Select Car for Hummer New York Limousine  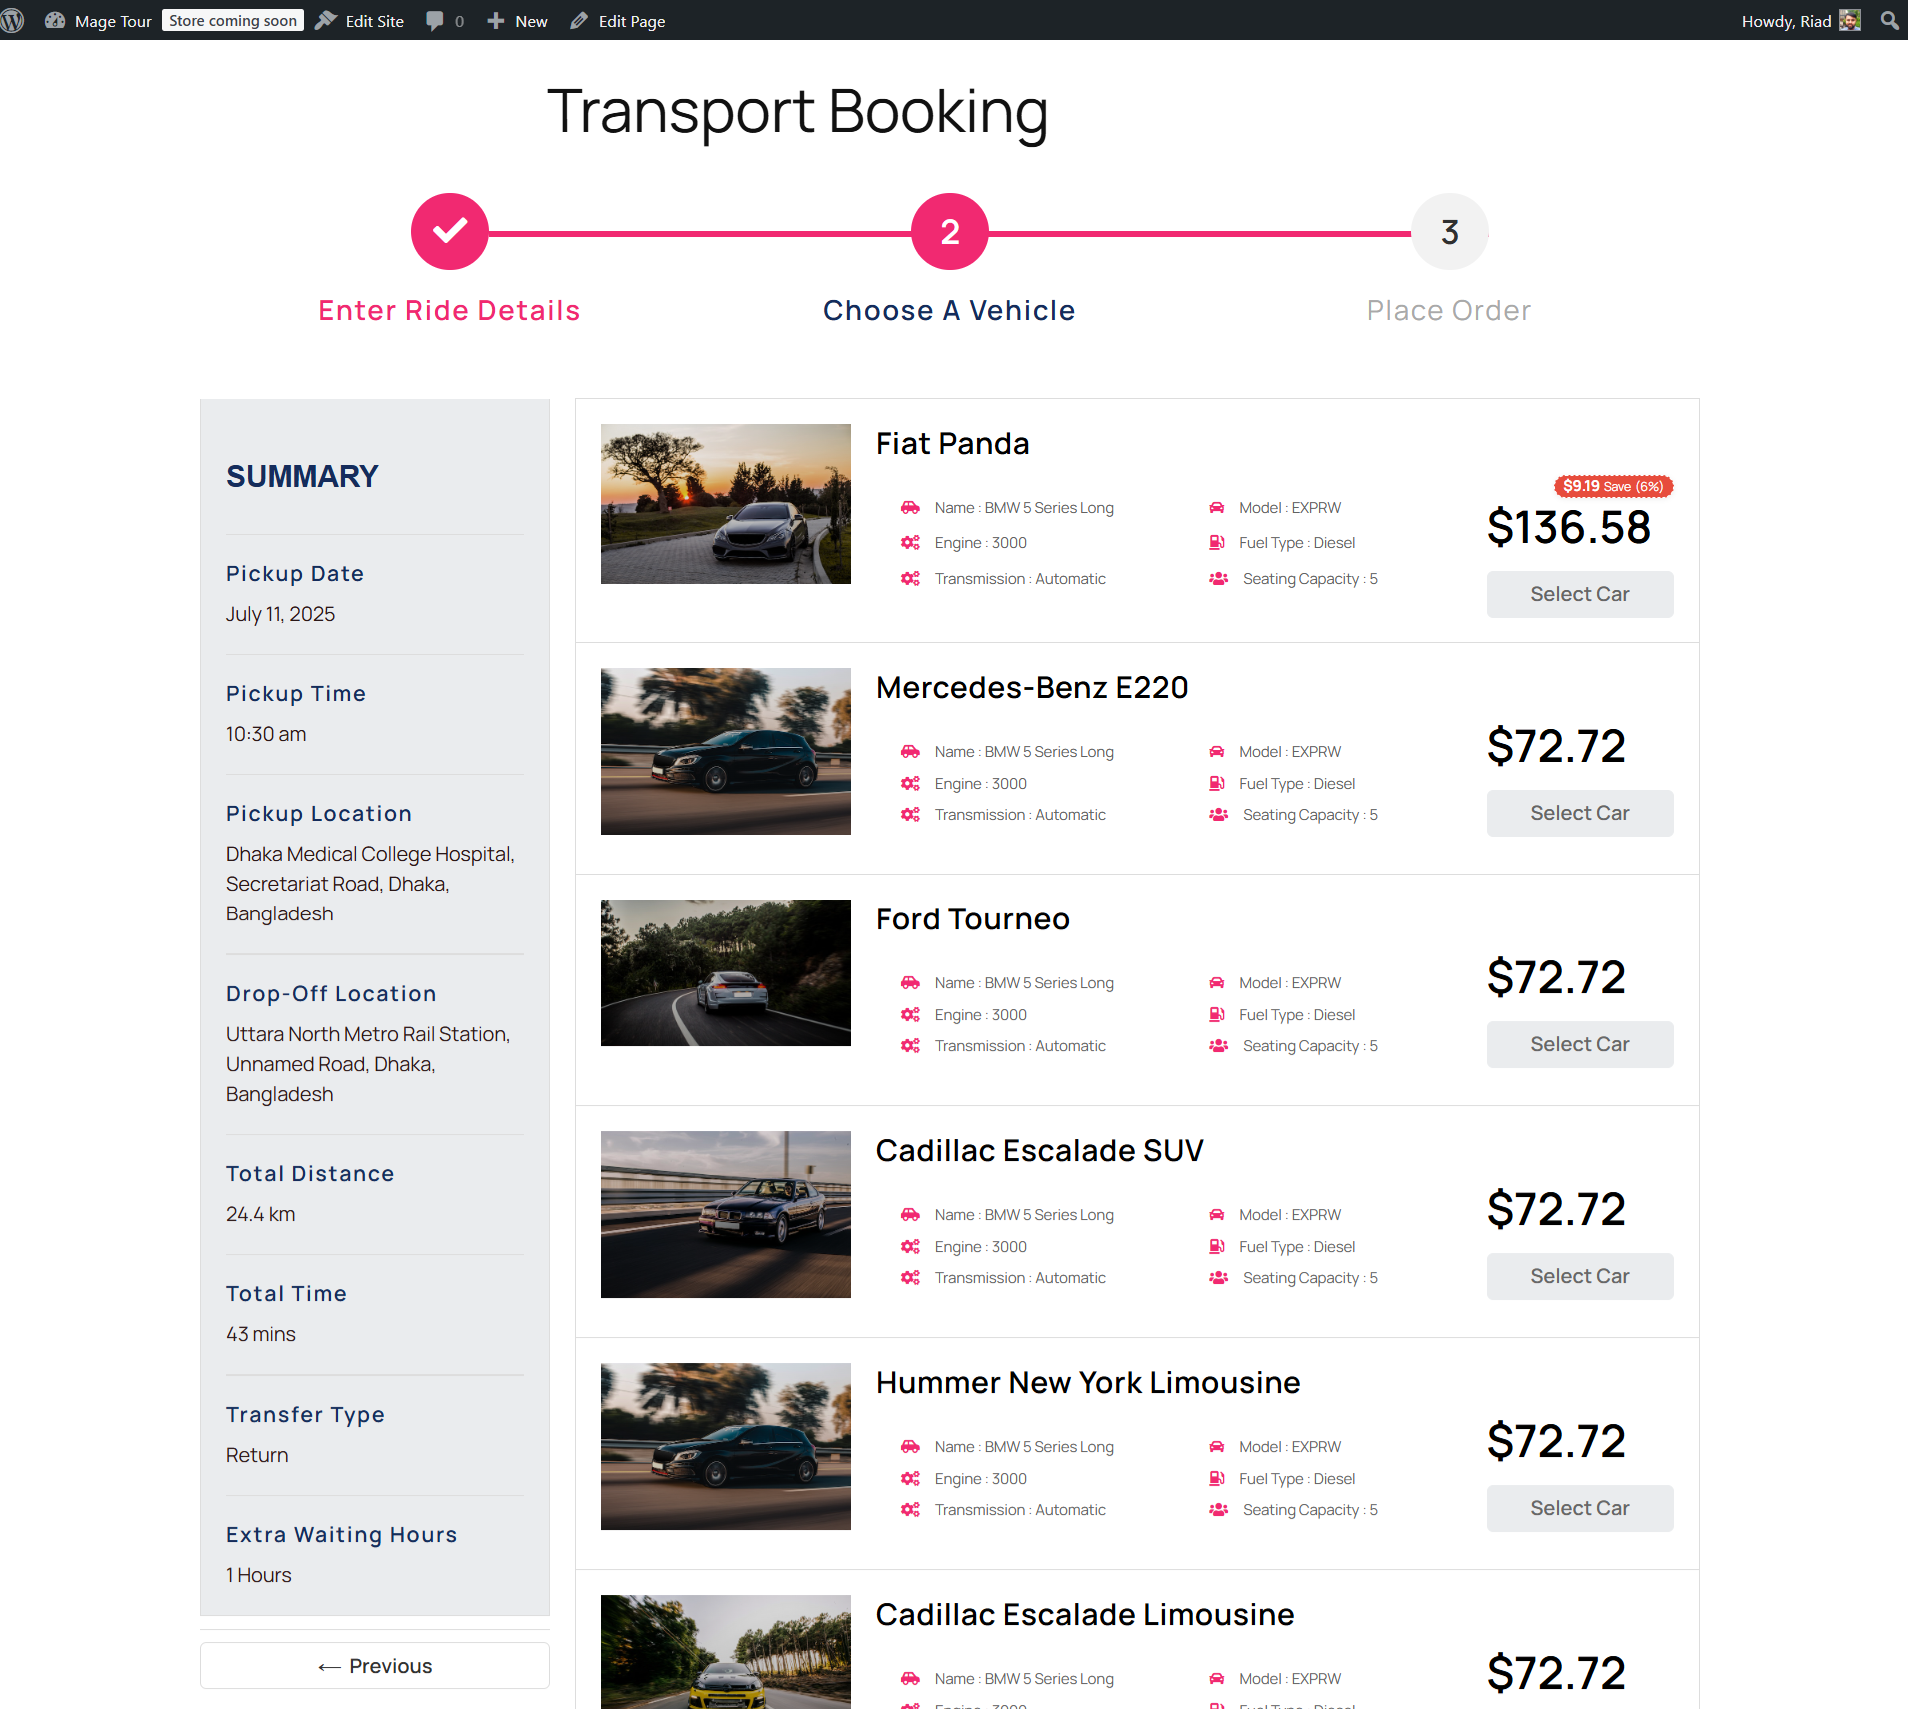coord(1580,1508)
